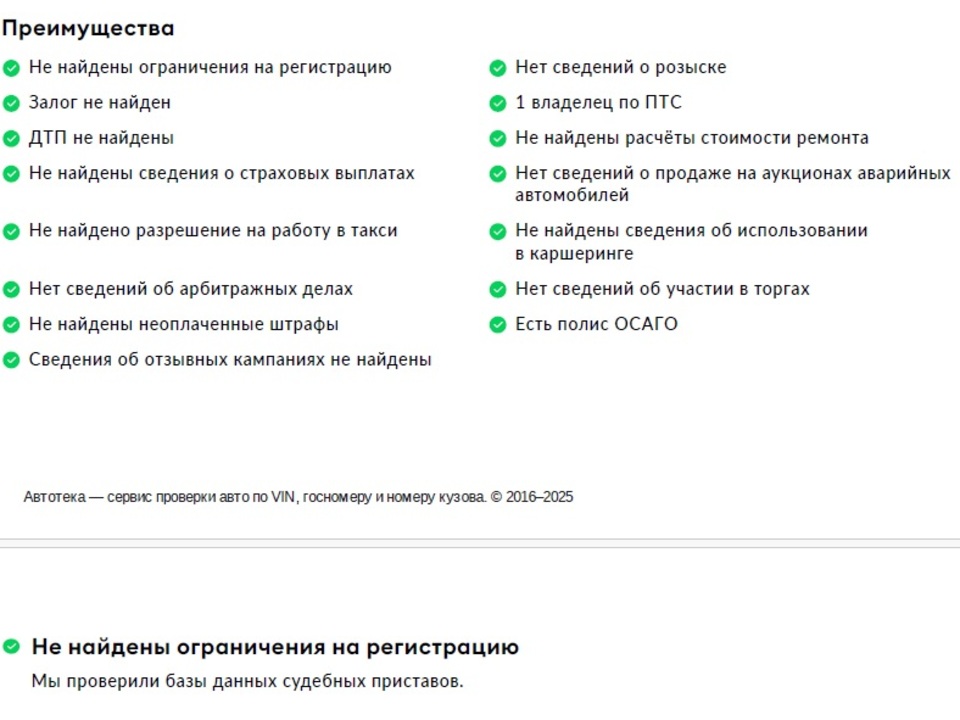The image size is (960, 720).
Task: Click text about базы данных судебных приставов
Action: (x=247, y=681)
